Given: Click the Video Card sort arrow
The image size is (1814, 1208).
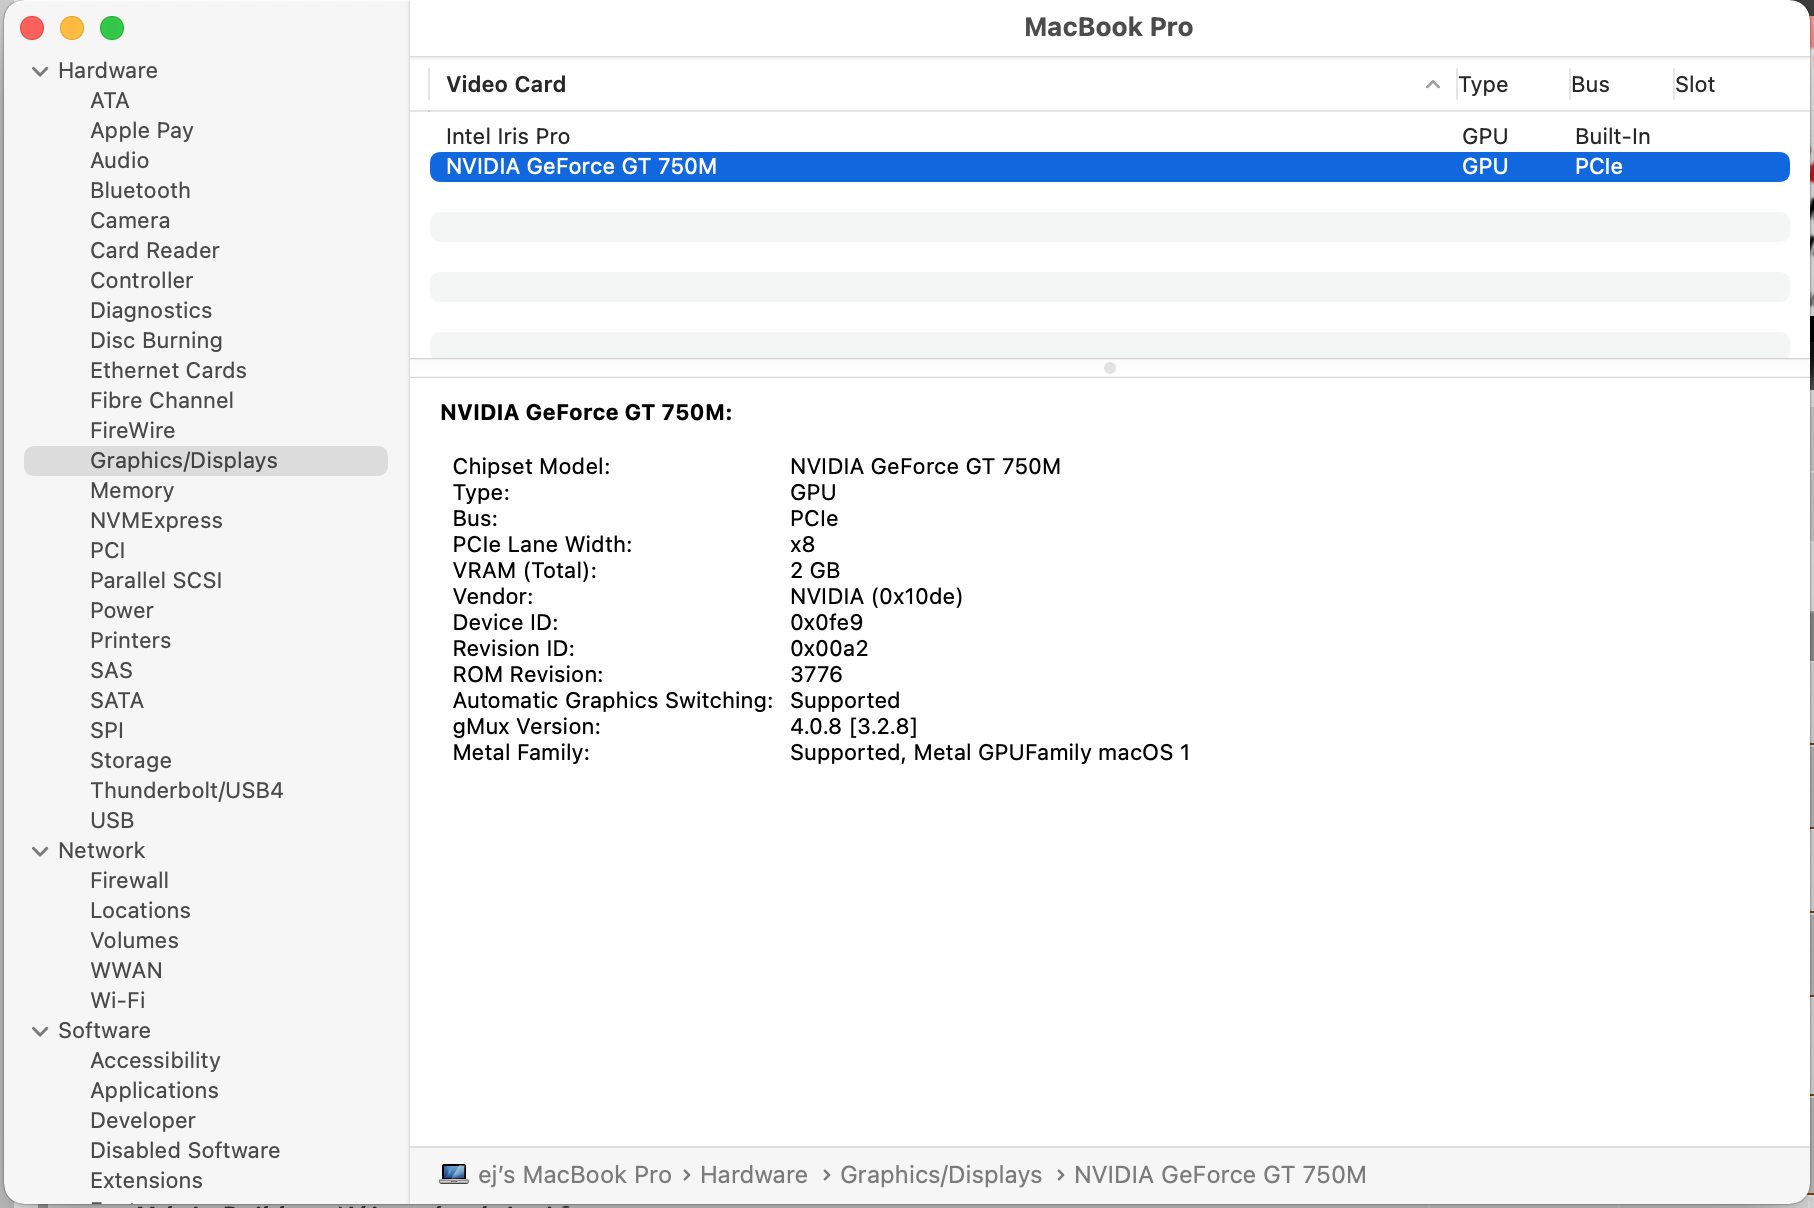Looking at the screenshot, I should [x=1432, y=85].
